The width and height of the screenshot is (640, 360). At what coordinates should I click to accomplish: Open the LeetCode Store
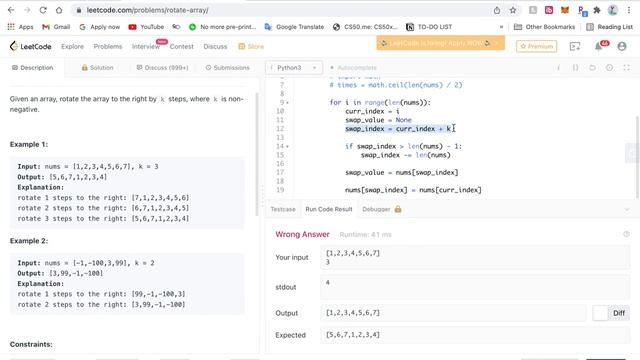(x=251, y=47)
